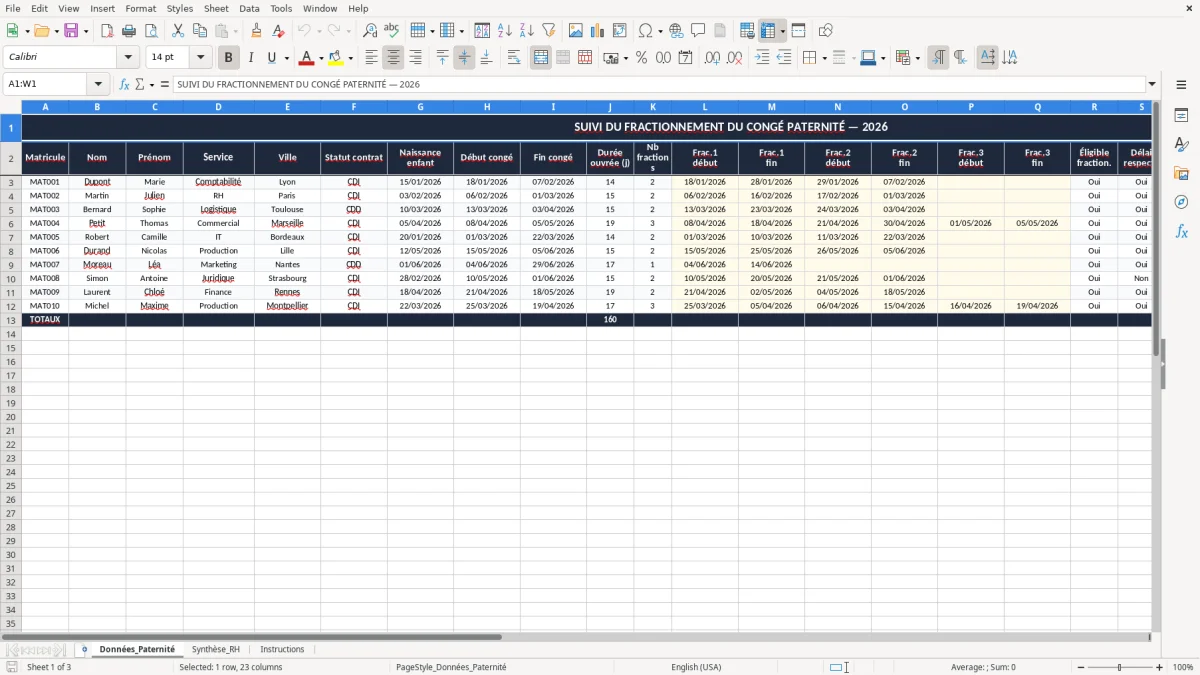The width and height of the screenshot is (1200, 675).
Task: Open the font name dropdown
Action: [128, 58]
